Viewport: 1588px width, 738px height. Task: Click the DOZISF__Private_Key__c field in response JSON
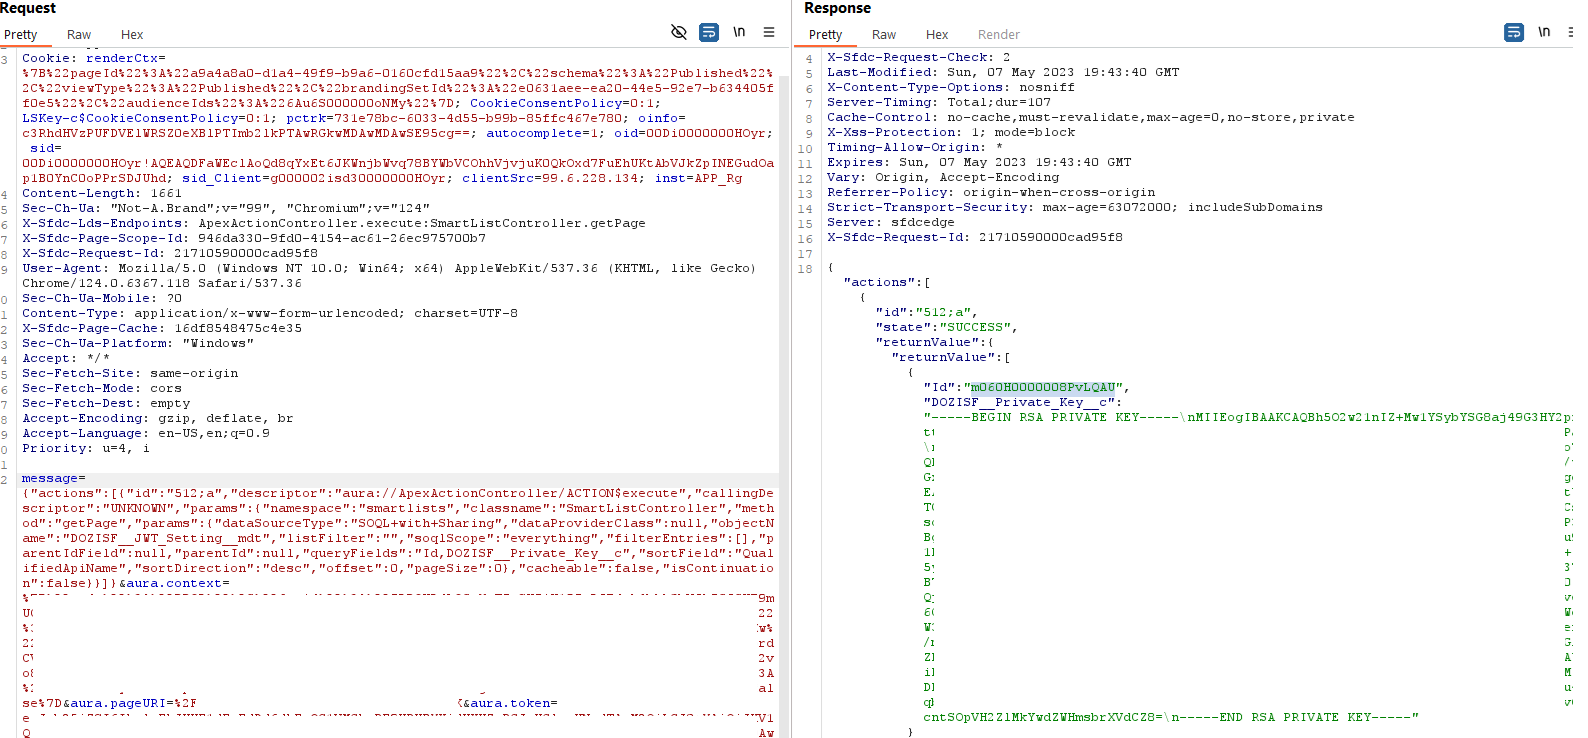click(x=1018, y=403)
